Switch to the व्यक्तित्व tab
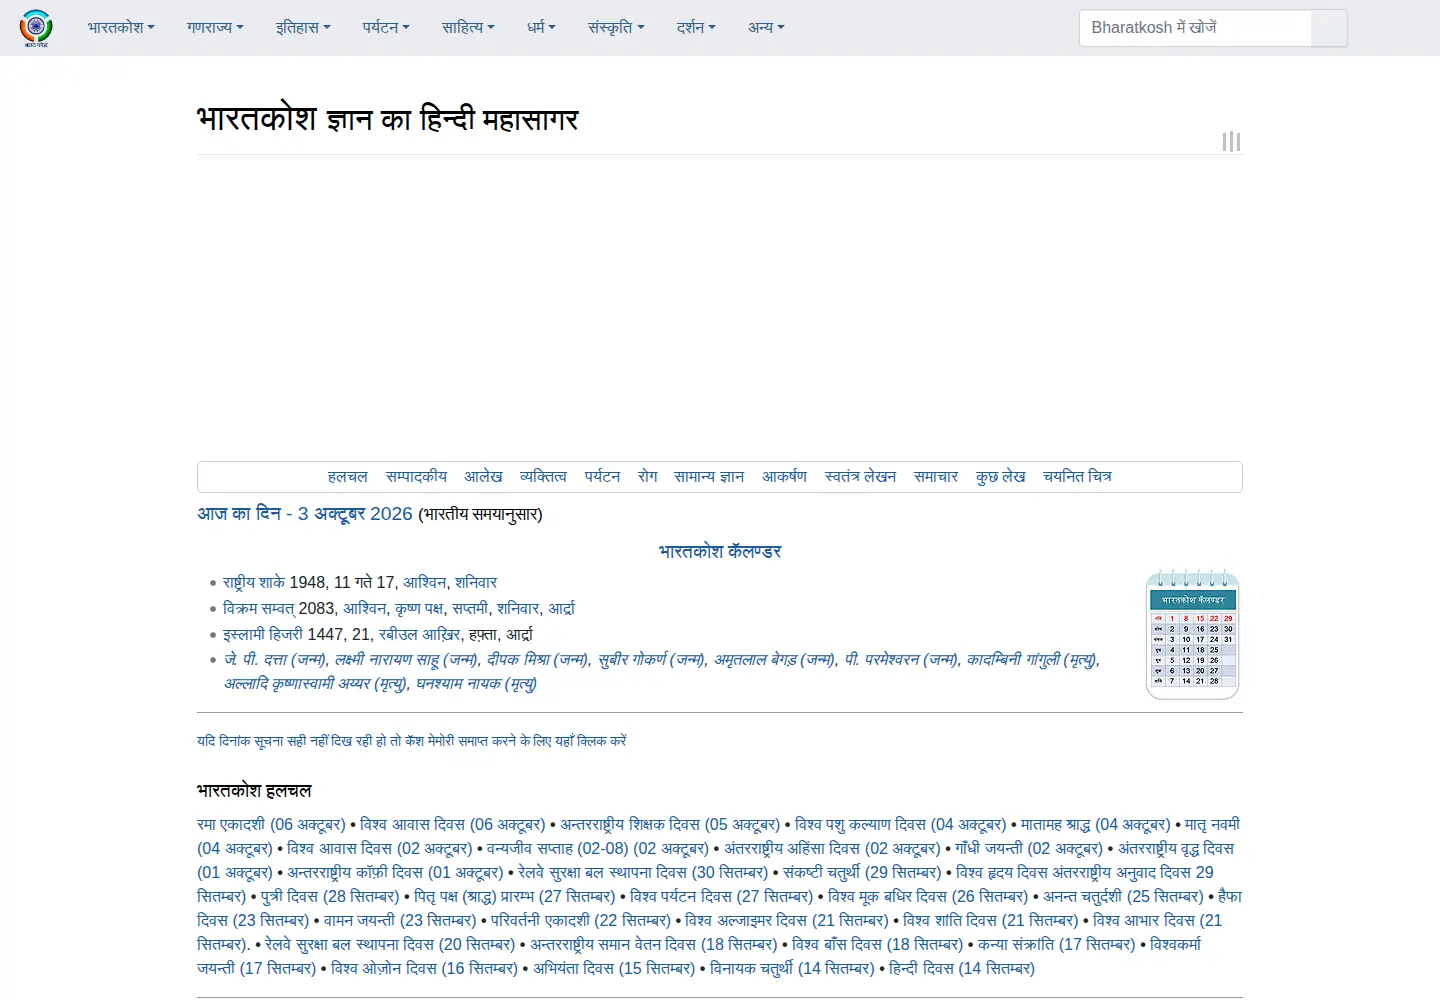 pyautogui.click(x=543, y=477)
